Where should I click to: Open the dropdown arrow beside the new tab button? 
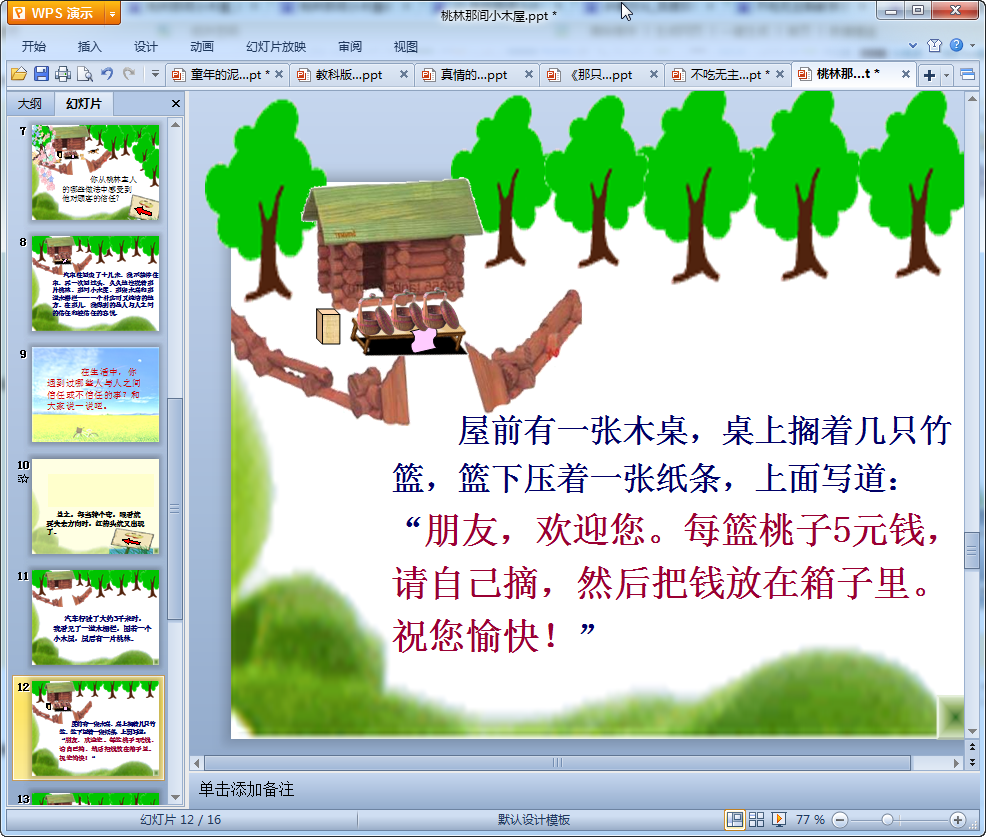coord(945,75)
